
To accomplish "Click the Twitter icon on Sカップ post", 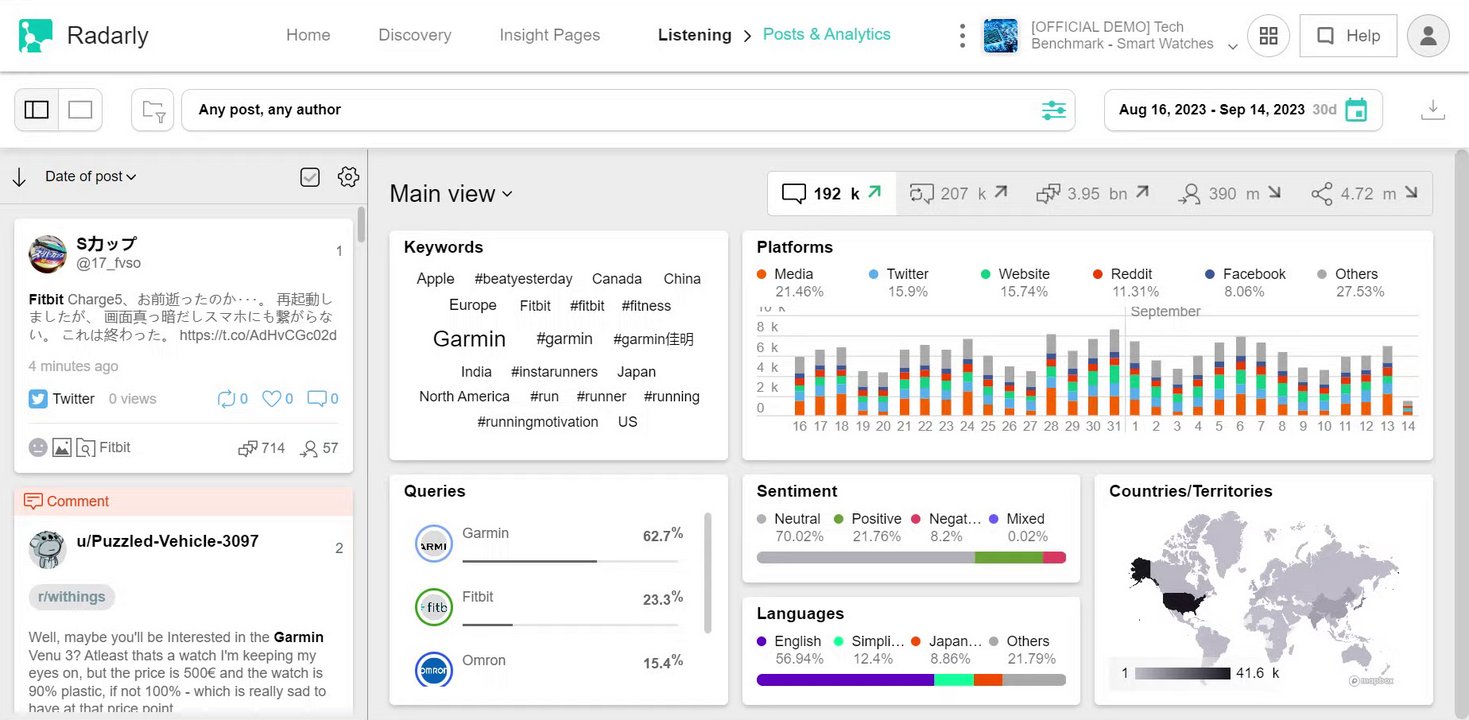I will pyautogui.click(x=38, y=398).
